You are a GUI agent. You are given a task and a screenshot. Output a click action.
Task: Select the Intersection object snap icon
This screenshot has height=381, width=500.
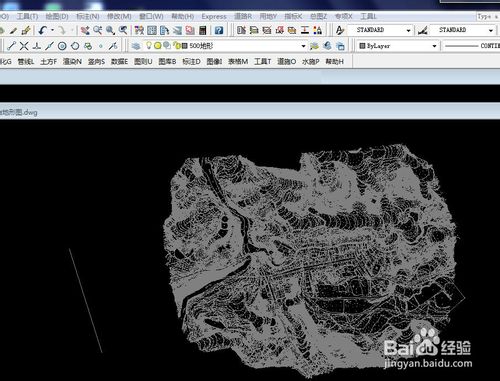click(24, 46)
